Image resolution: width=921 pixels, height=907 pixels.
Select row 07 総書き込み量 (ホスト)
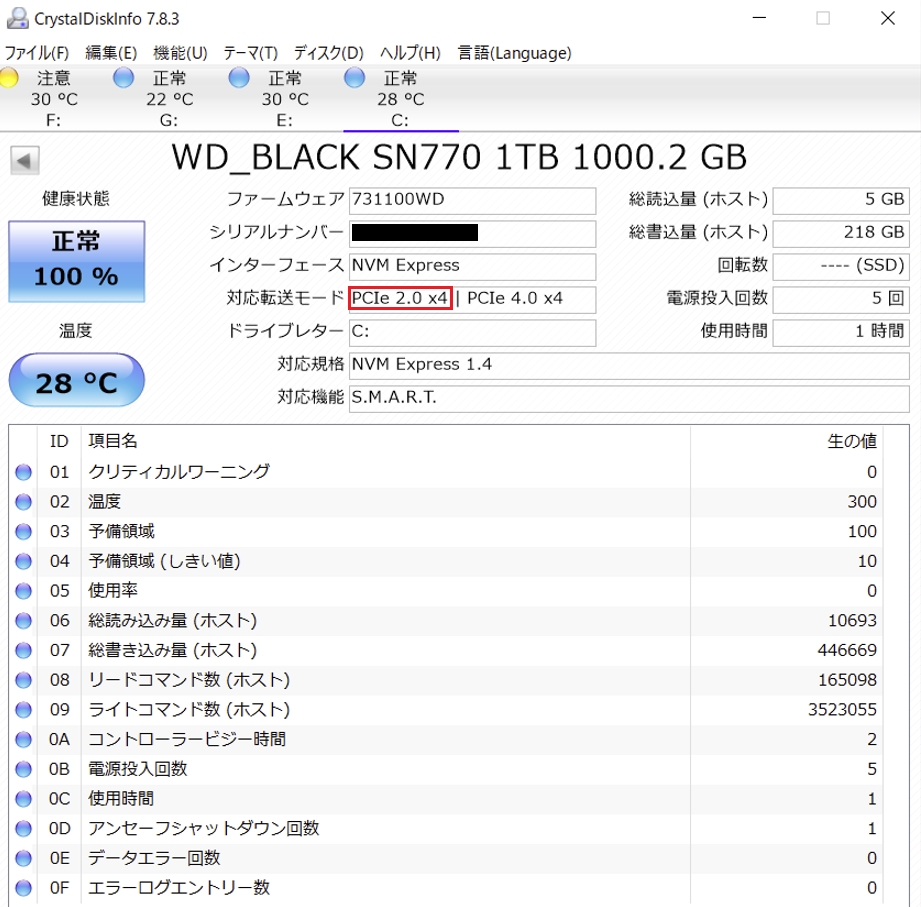pos(446,650)
